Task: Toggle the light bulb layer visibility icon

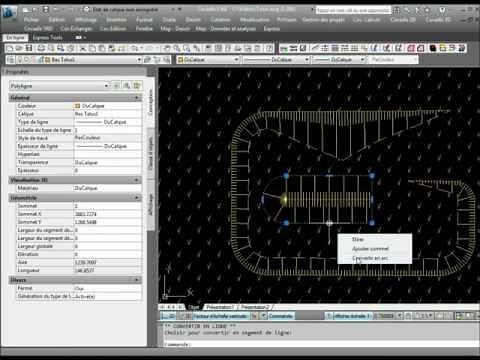Action: coord(20,60)
